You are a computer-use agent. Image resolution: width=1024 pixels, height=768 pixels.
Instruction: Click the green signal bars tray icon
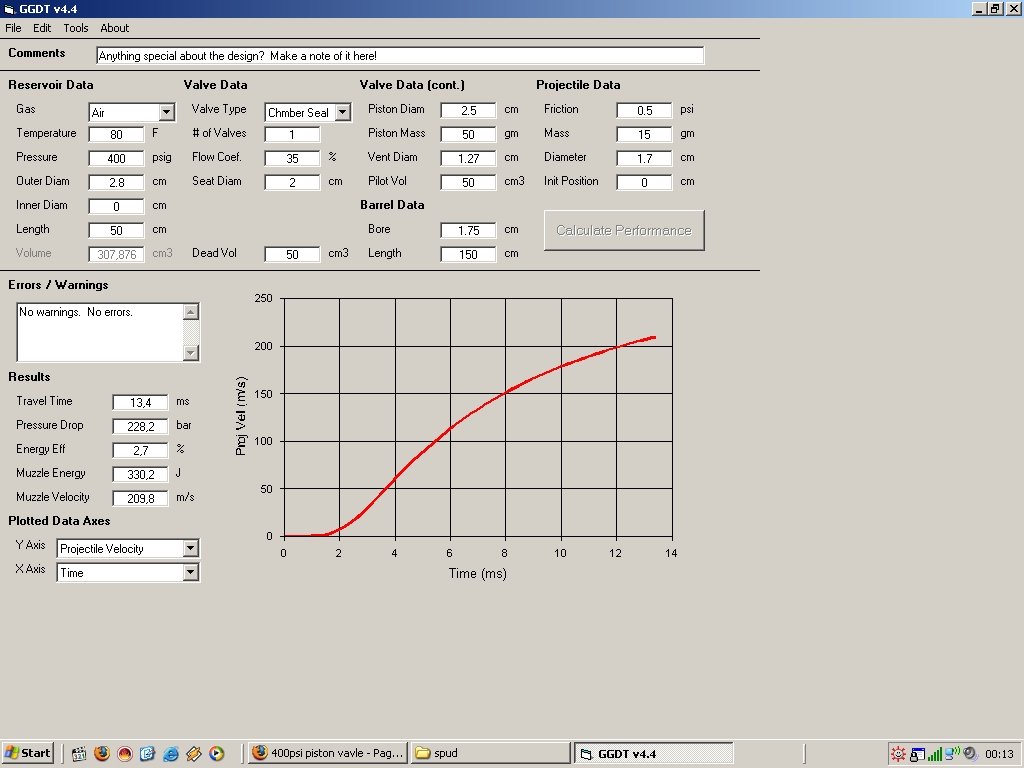[934, 753]
